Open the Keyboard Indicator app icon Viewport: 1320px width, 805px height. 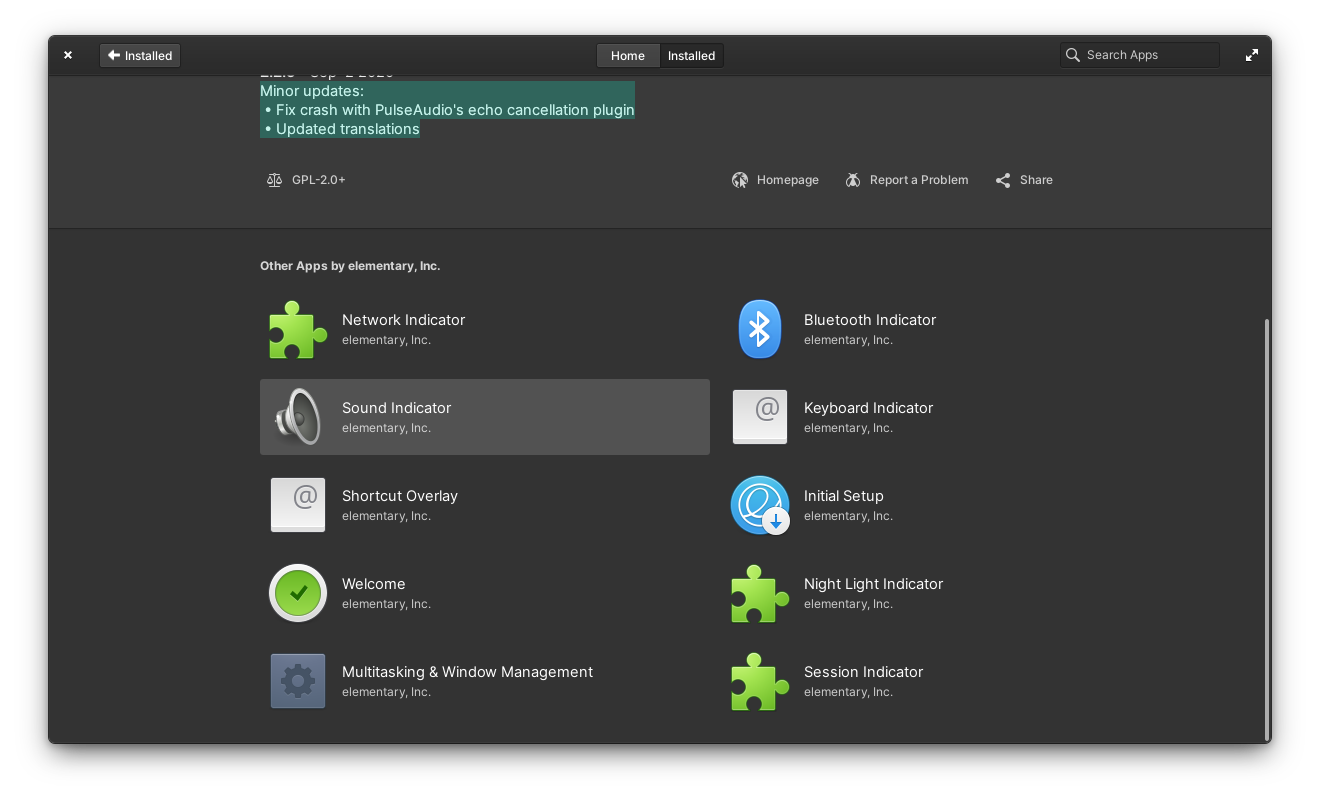pyautogui.click(x=759, y=417)
